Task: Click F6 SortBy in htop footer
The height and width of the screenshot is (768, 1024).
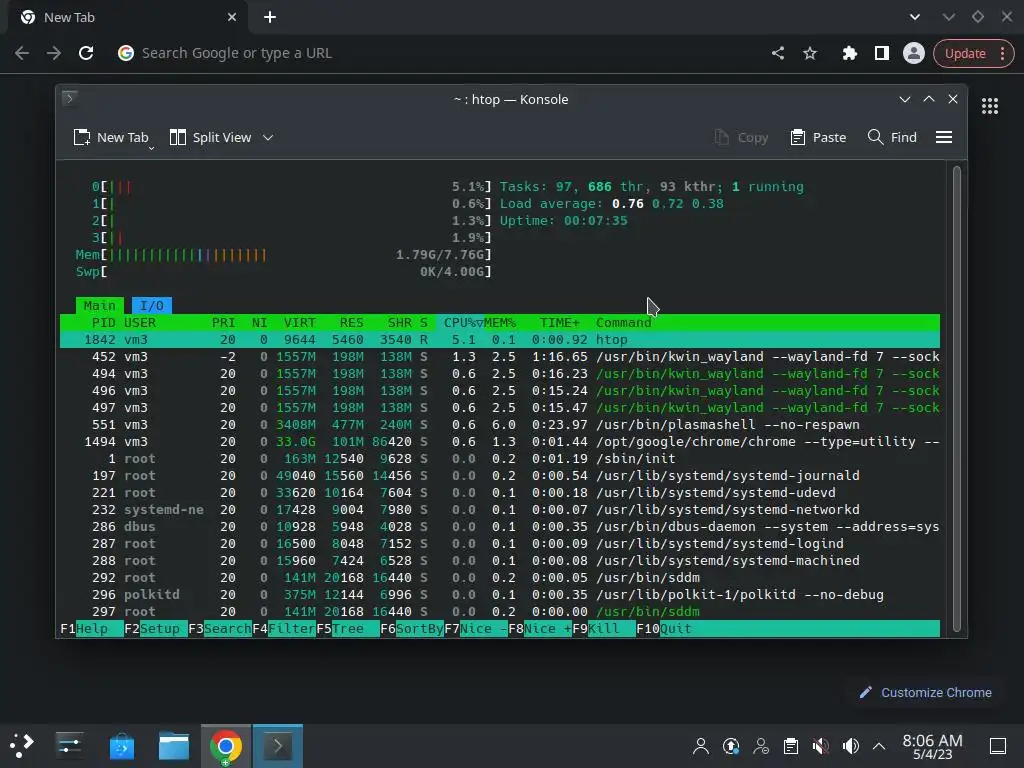Action: (411, 628)
